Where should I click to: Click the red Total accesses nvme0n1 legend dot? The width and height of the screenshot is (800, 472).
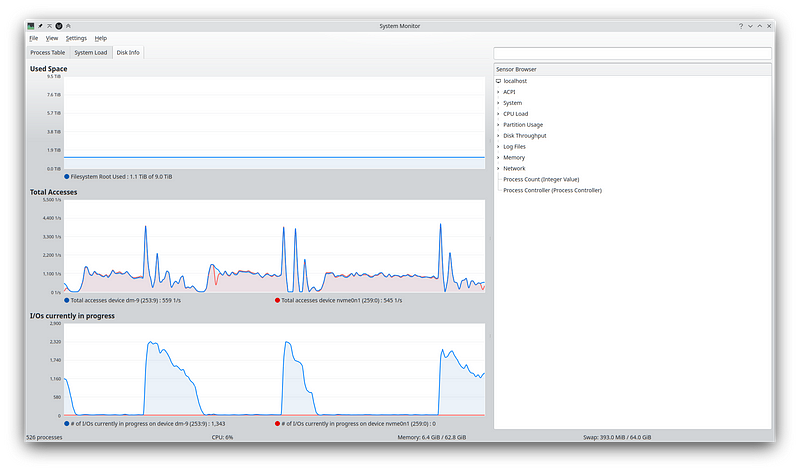278,301
